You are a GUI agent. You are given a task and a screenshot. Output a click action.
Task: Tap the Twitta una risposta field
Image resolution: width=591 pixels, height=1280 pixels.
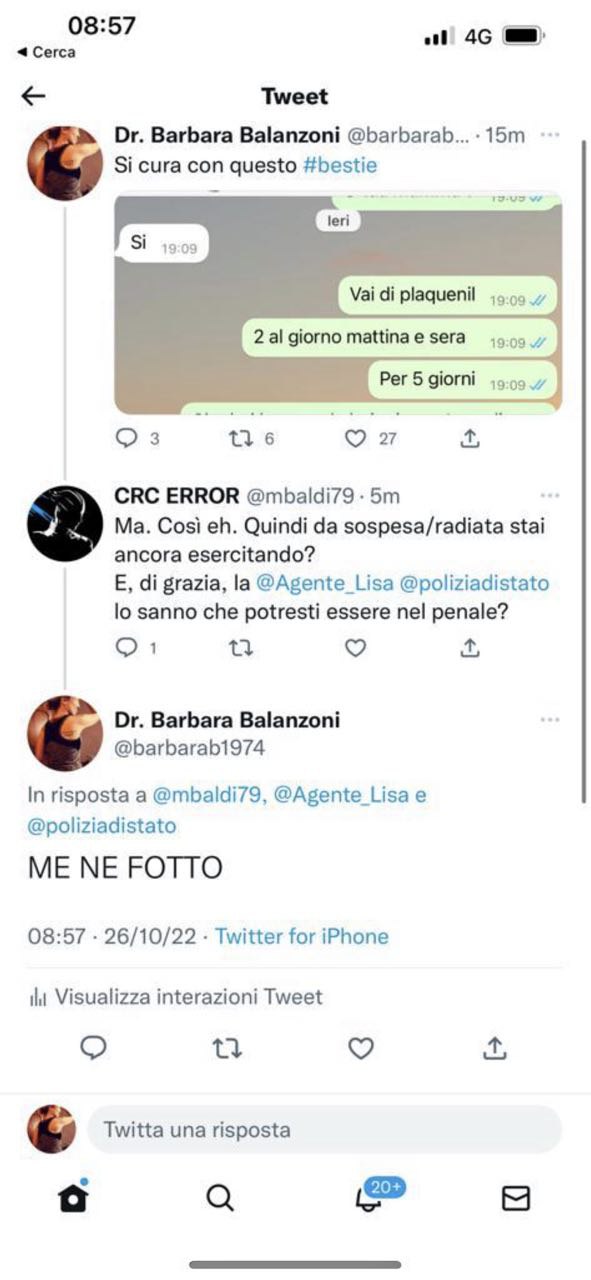click(325, 1130)
